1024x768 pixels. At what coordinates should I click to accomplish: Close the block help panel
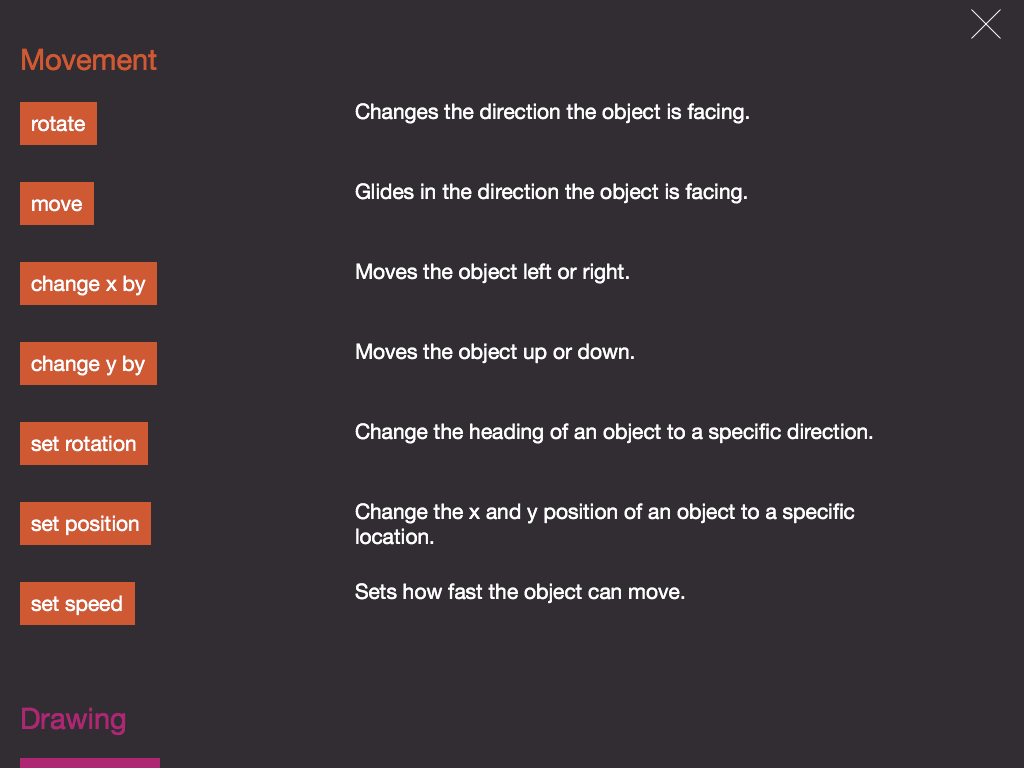(985, 24)
